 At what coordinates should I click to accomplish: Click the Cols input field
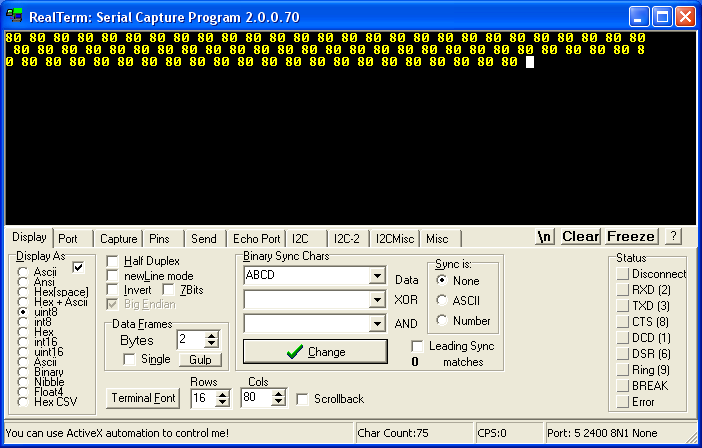point(257,398)
